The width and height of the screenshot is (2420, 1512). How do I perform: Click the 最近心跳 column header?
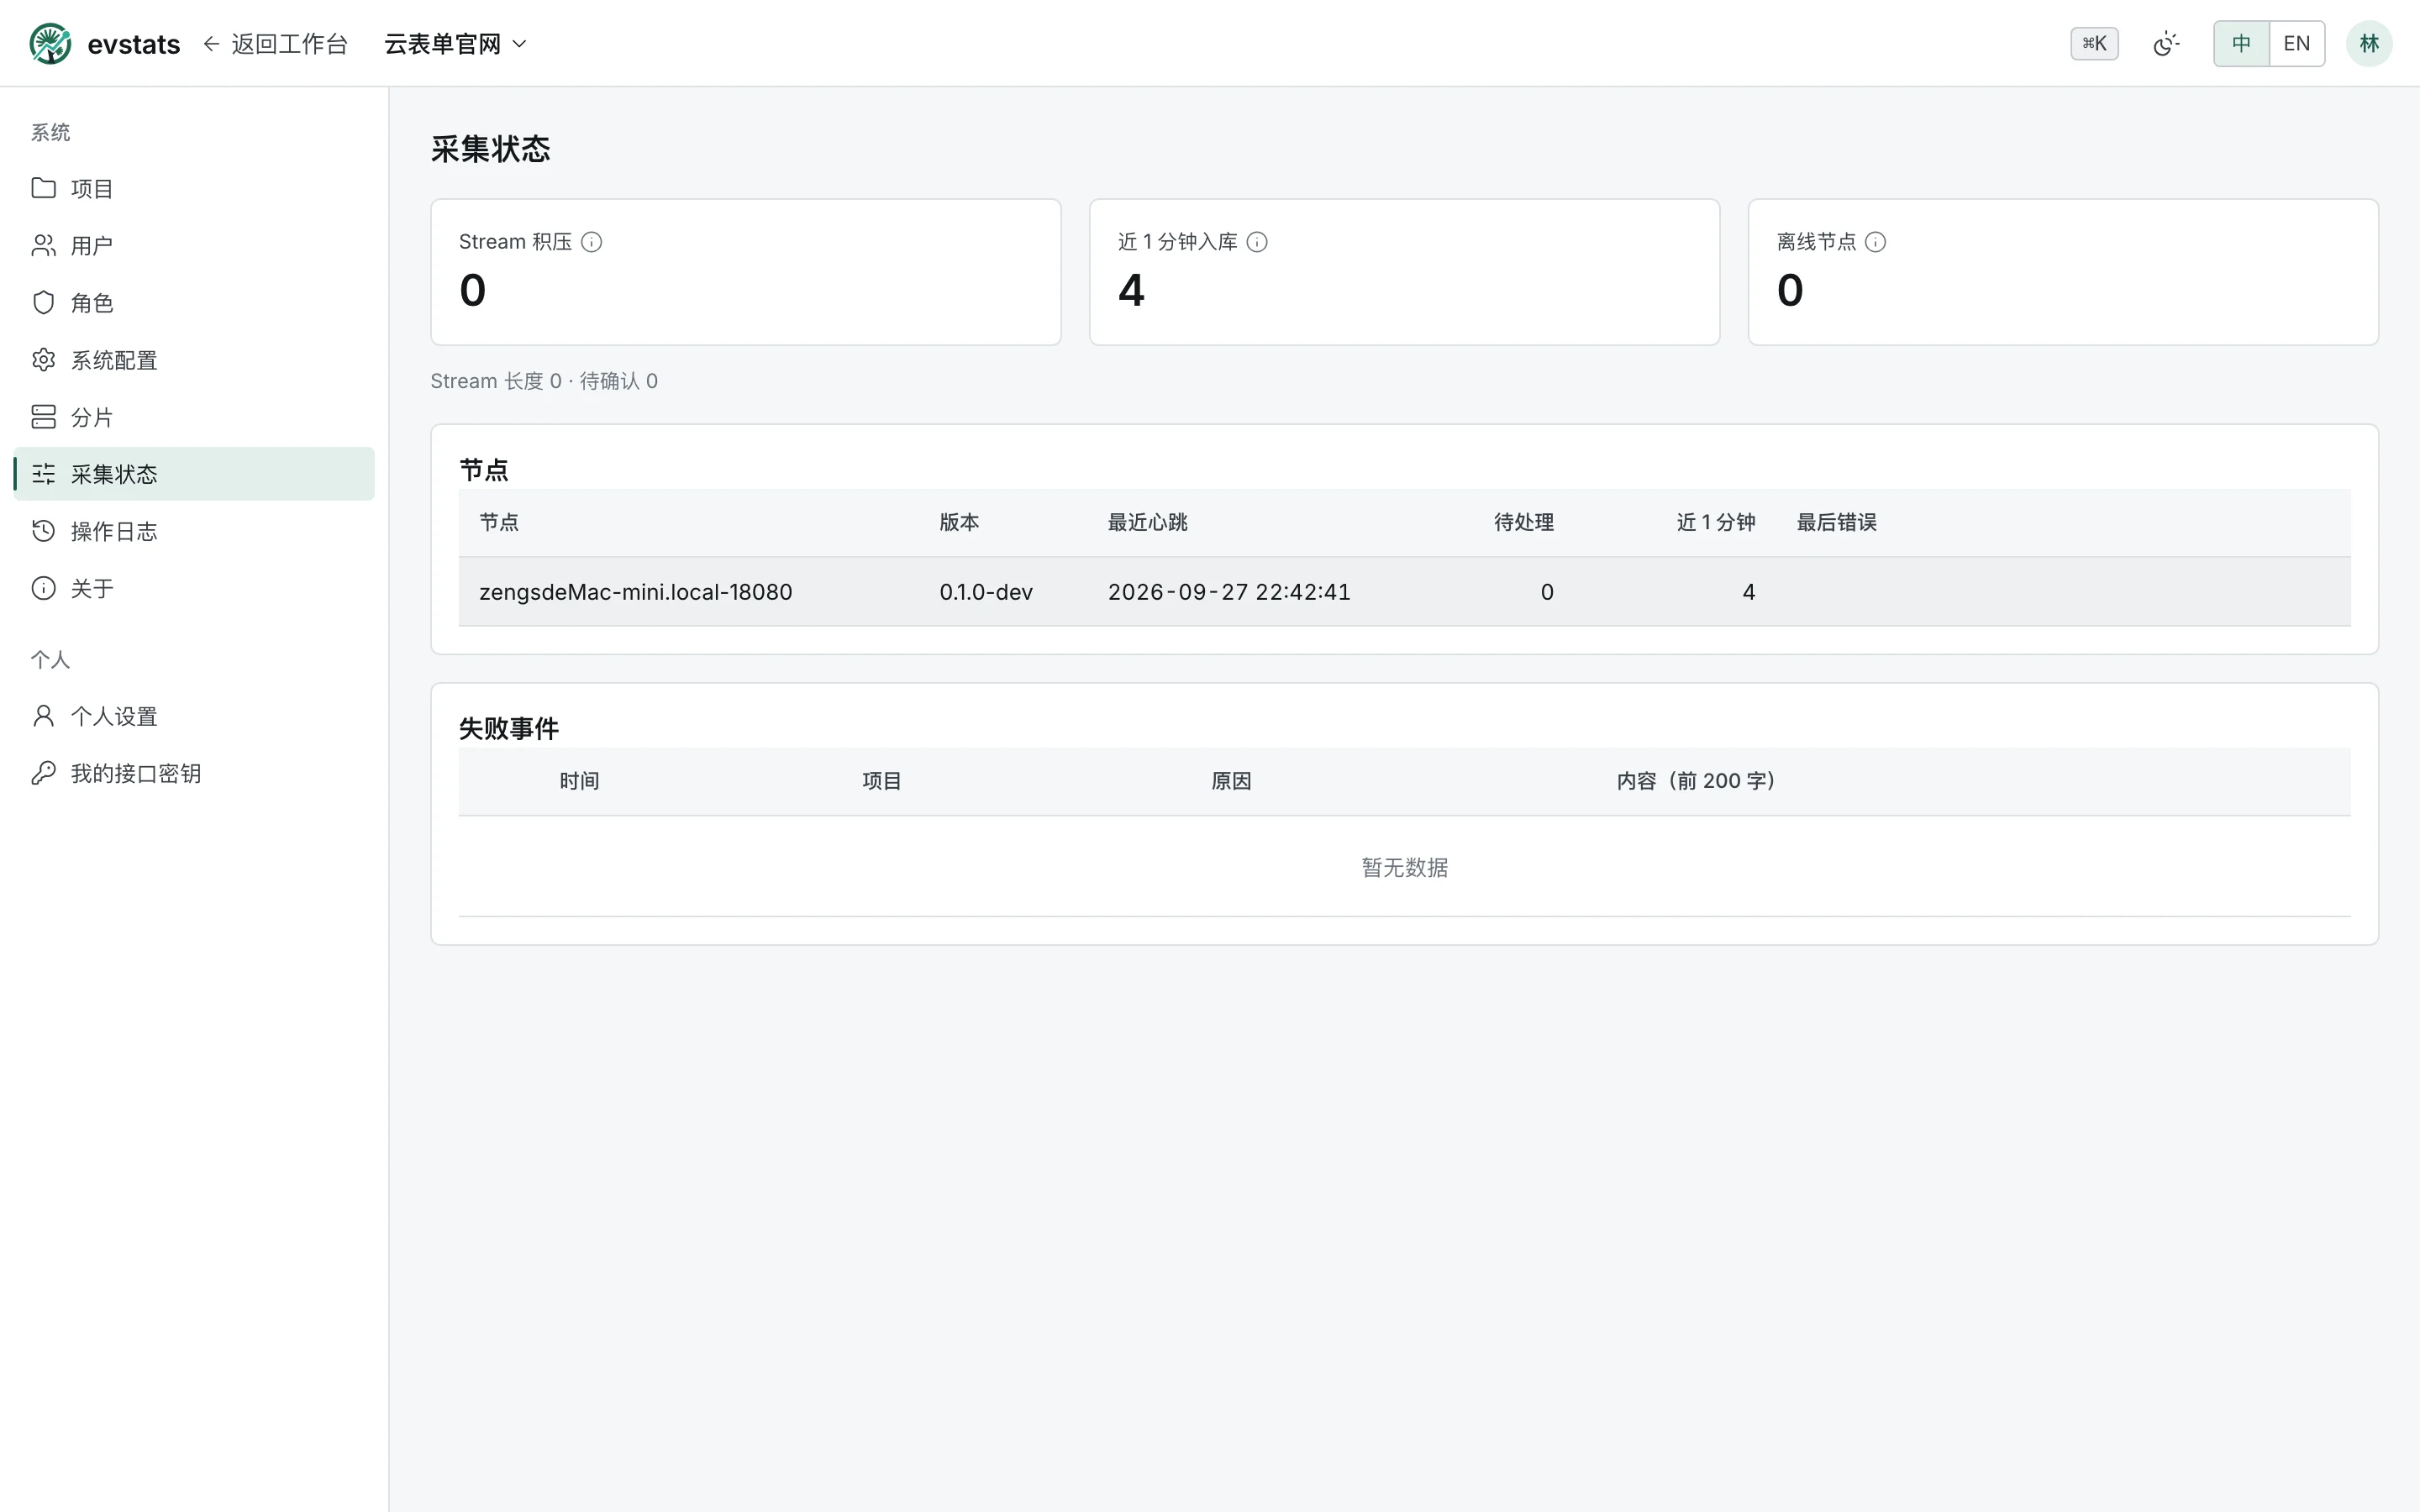tap(1147, 522)
